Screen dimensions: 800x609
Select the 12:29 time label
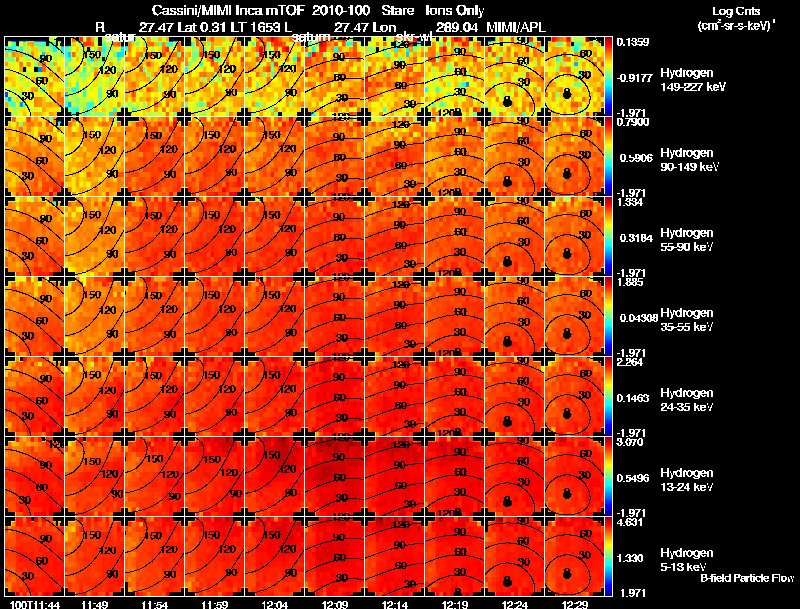[574, 604]
